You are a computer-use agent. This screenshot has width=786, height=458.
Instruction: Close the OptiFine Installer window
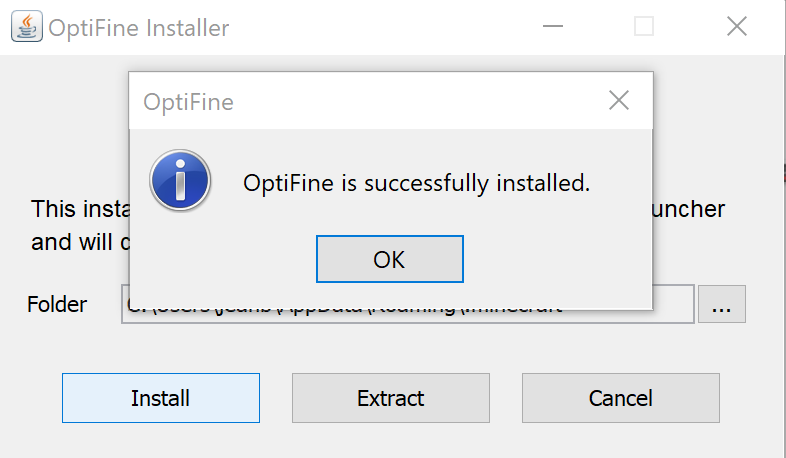pos(736,27)
